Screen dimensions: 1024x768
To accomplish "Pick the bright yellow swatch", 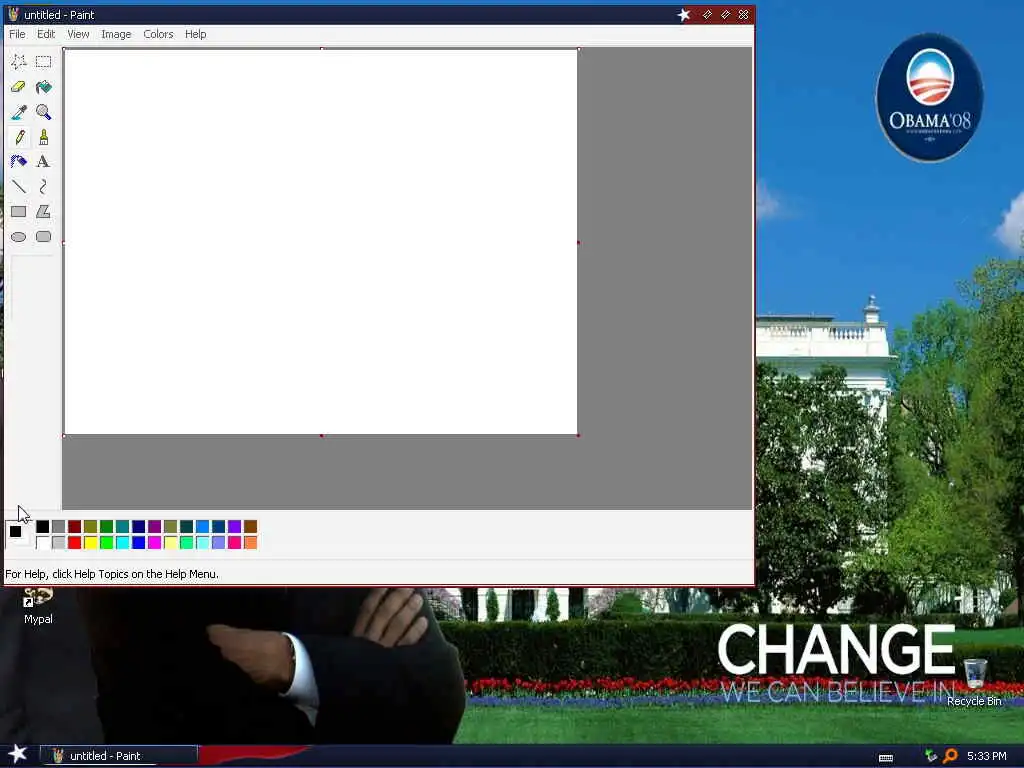I will (90, 543).
